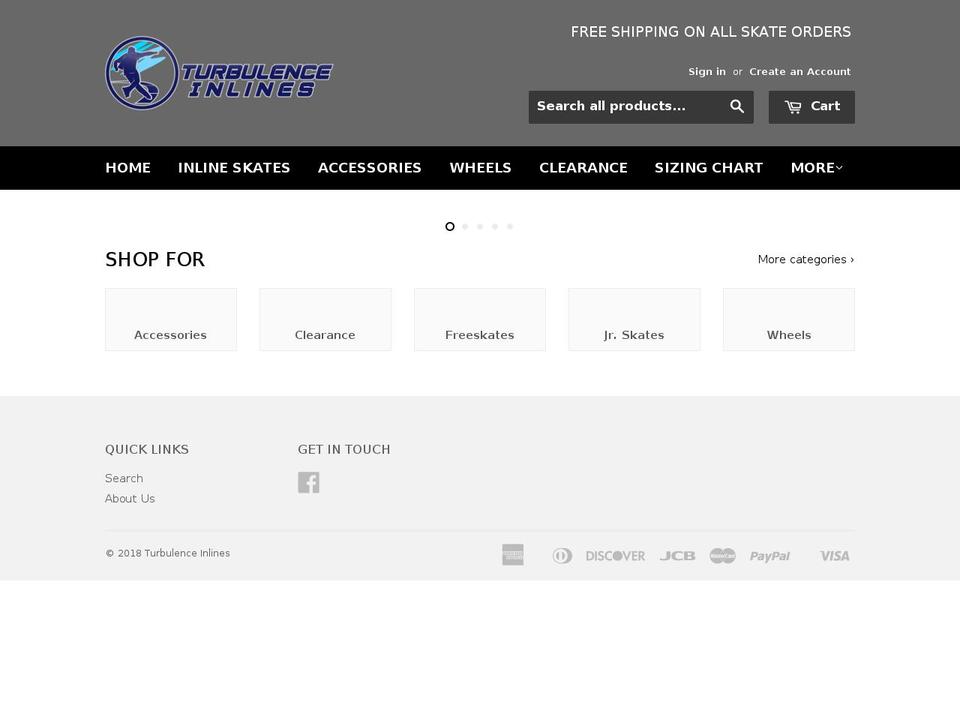Viewport: 960px width, 720px height.
Task: Open the Freeskates category card
Action: coord(480,320)
